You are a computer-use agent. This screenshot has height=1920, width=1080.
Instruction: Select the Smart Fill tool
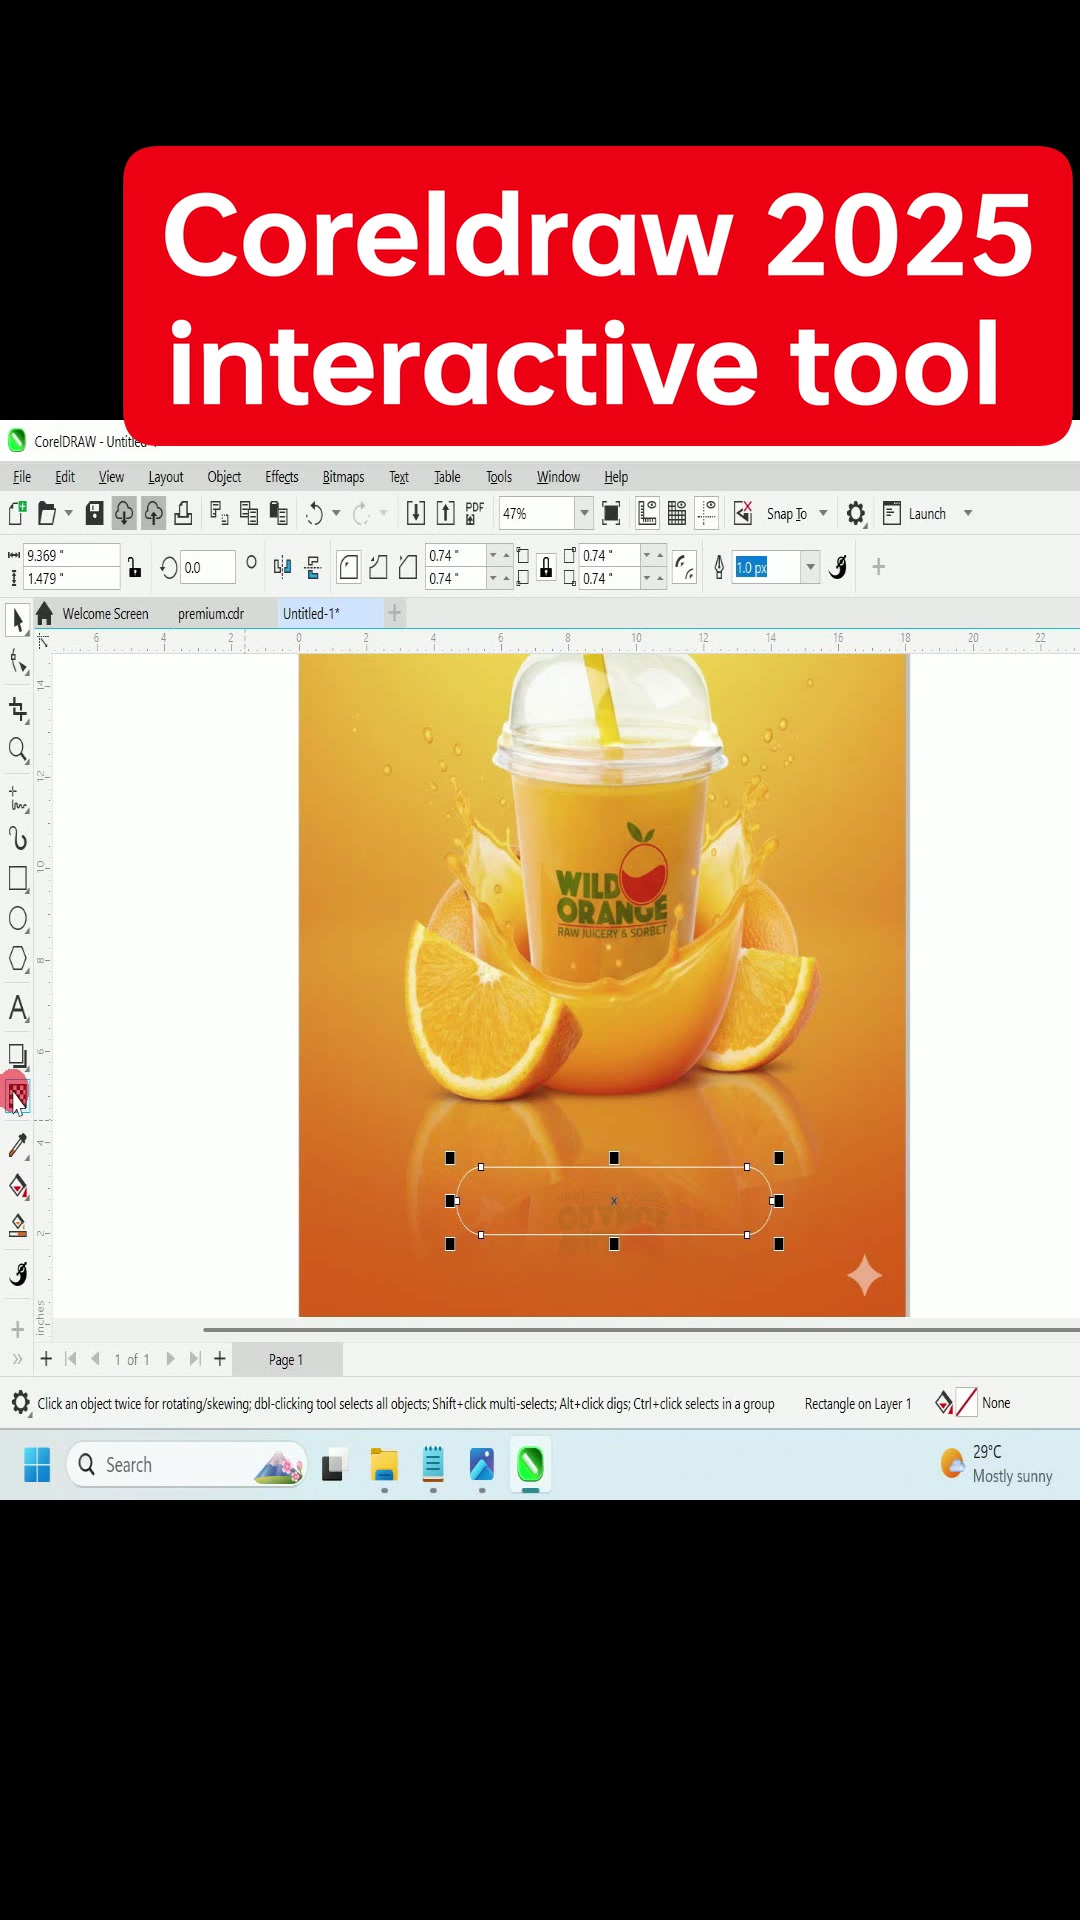pos(17,1226)
